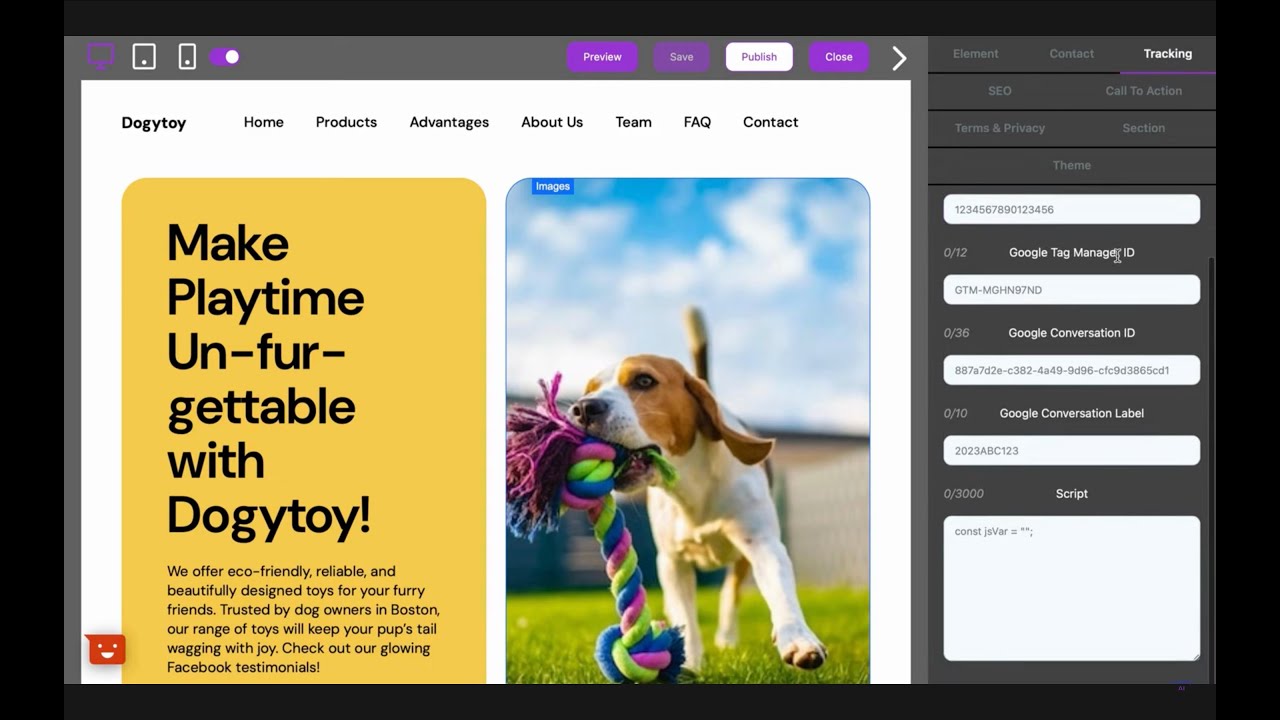1280x720 pixels.
Task: Click the Images label tag on photo
Action: (x=552, y=186)
